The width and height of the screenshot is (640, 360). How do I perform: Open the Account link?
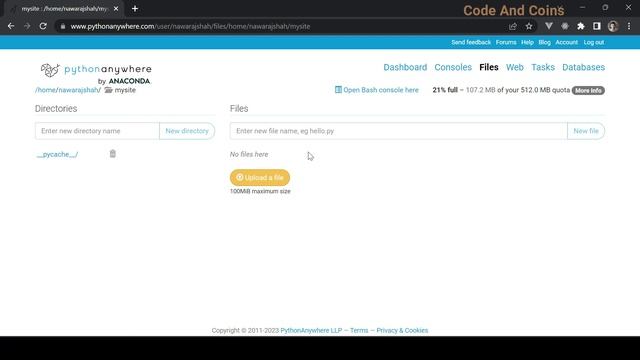point(566,42)
